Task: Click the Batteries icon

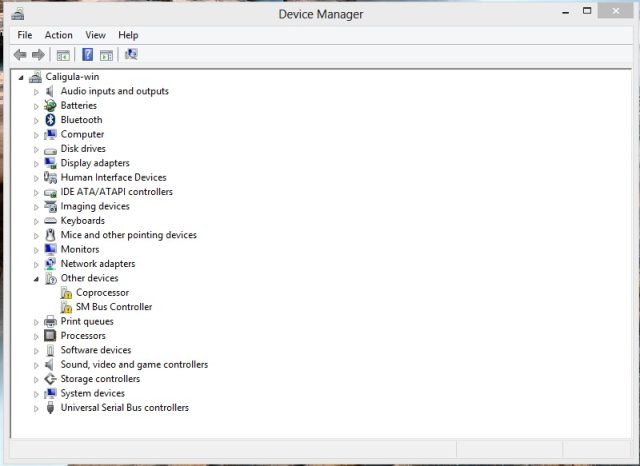Action: pyautogui.click(x=50, y=106)
